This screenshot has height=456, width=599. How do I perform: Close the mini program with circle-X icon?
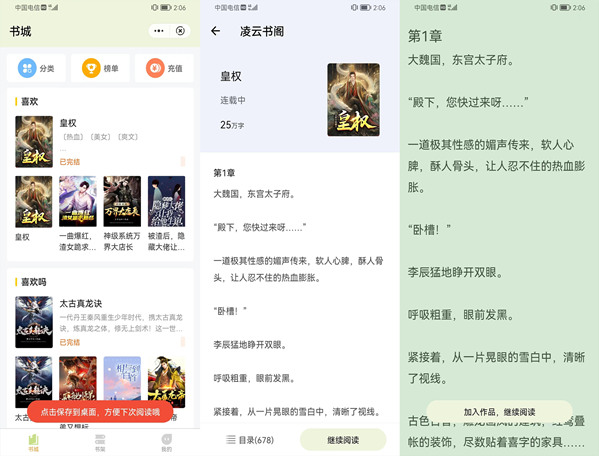(180, 31)
